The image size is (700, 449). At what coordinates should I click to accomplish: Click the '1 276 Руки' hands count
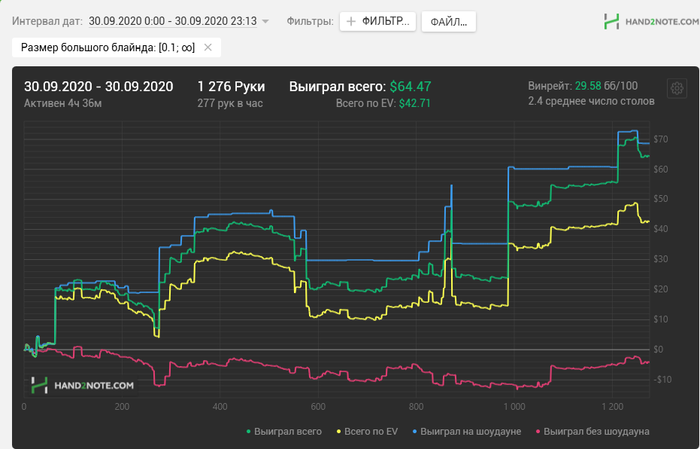pyautogui.click(x=231, y=87)
